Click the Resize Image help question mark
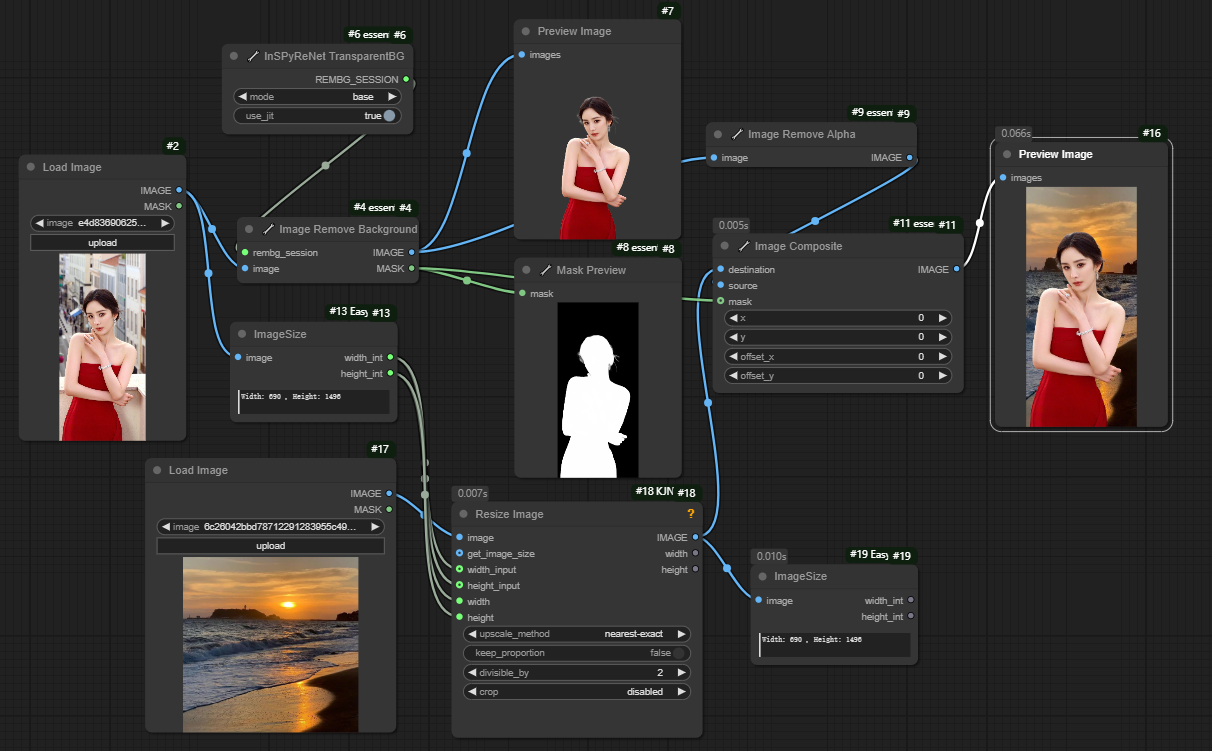This screenshot has width=1212, height=751. [690, 514]
